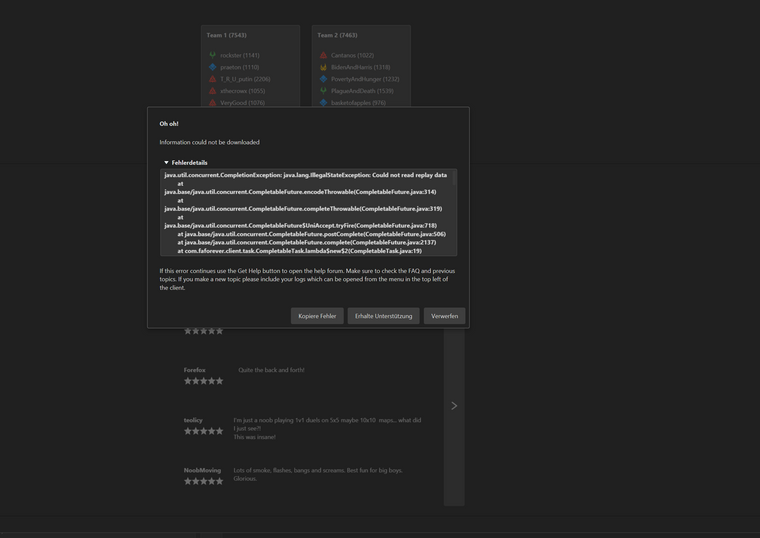Click player name rockster (1141)
This screenshot has height=538, width=760.
pos(240,55)
